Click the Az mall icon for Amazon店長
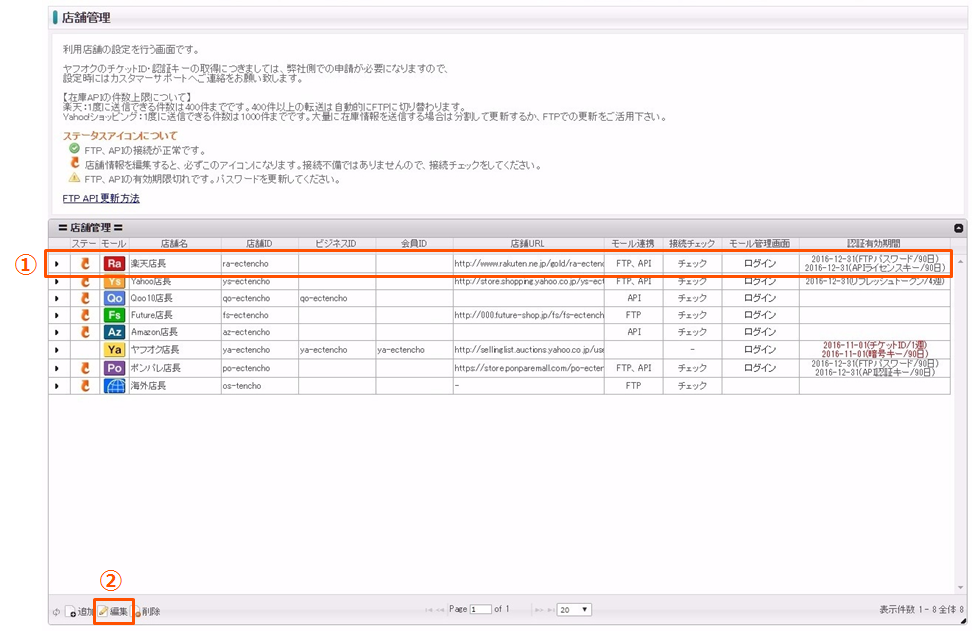 click(x=114, y=332)
